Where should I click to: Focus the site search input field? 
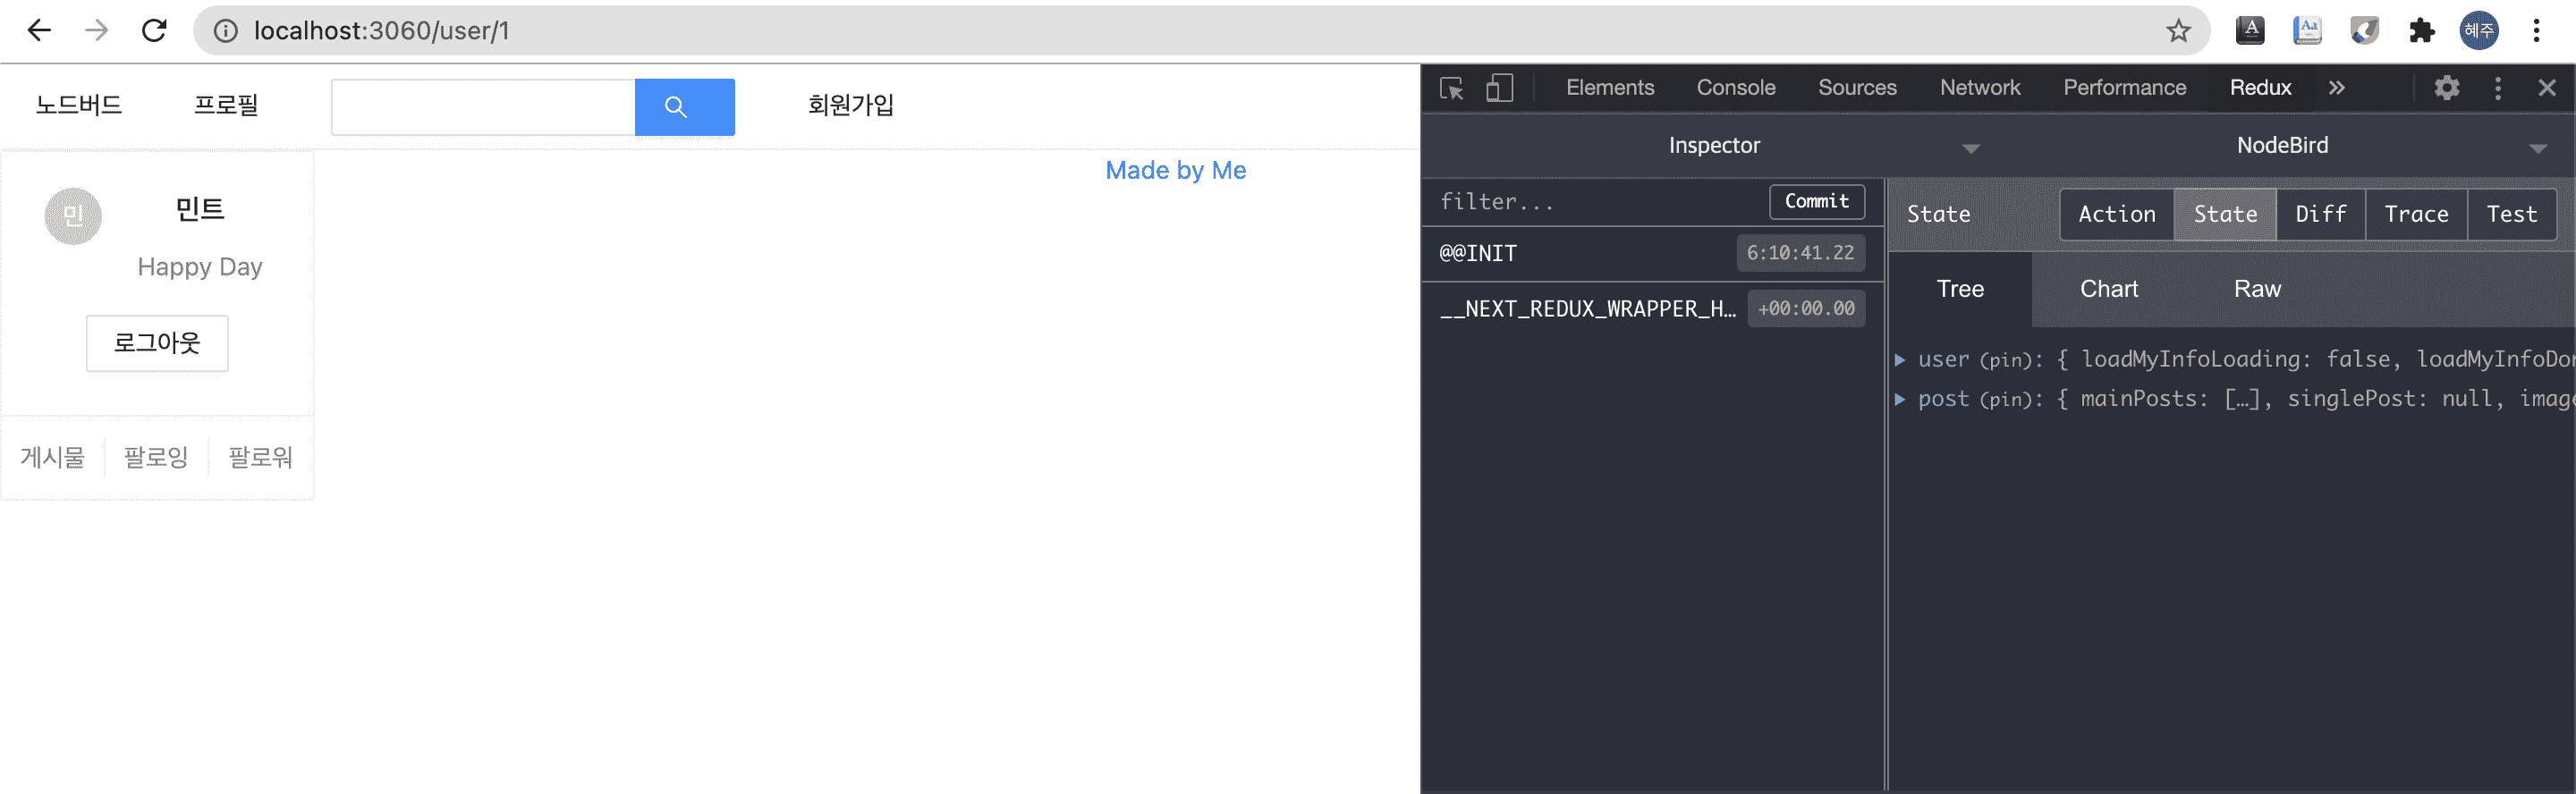pos(484,107)
